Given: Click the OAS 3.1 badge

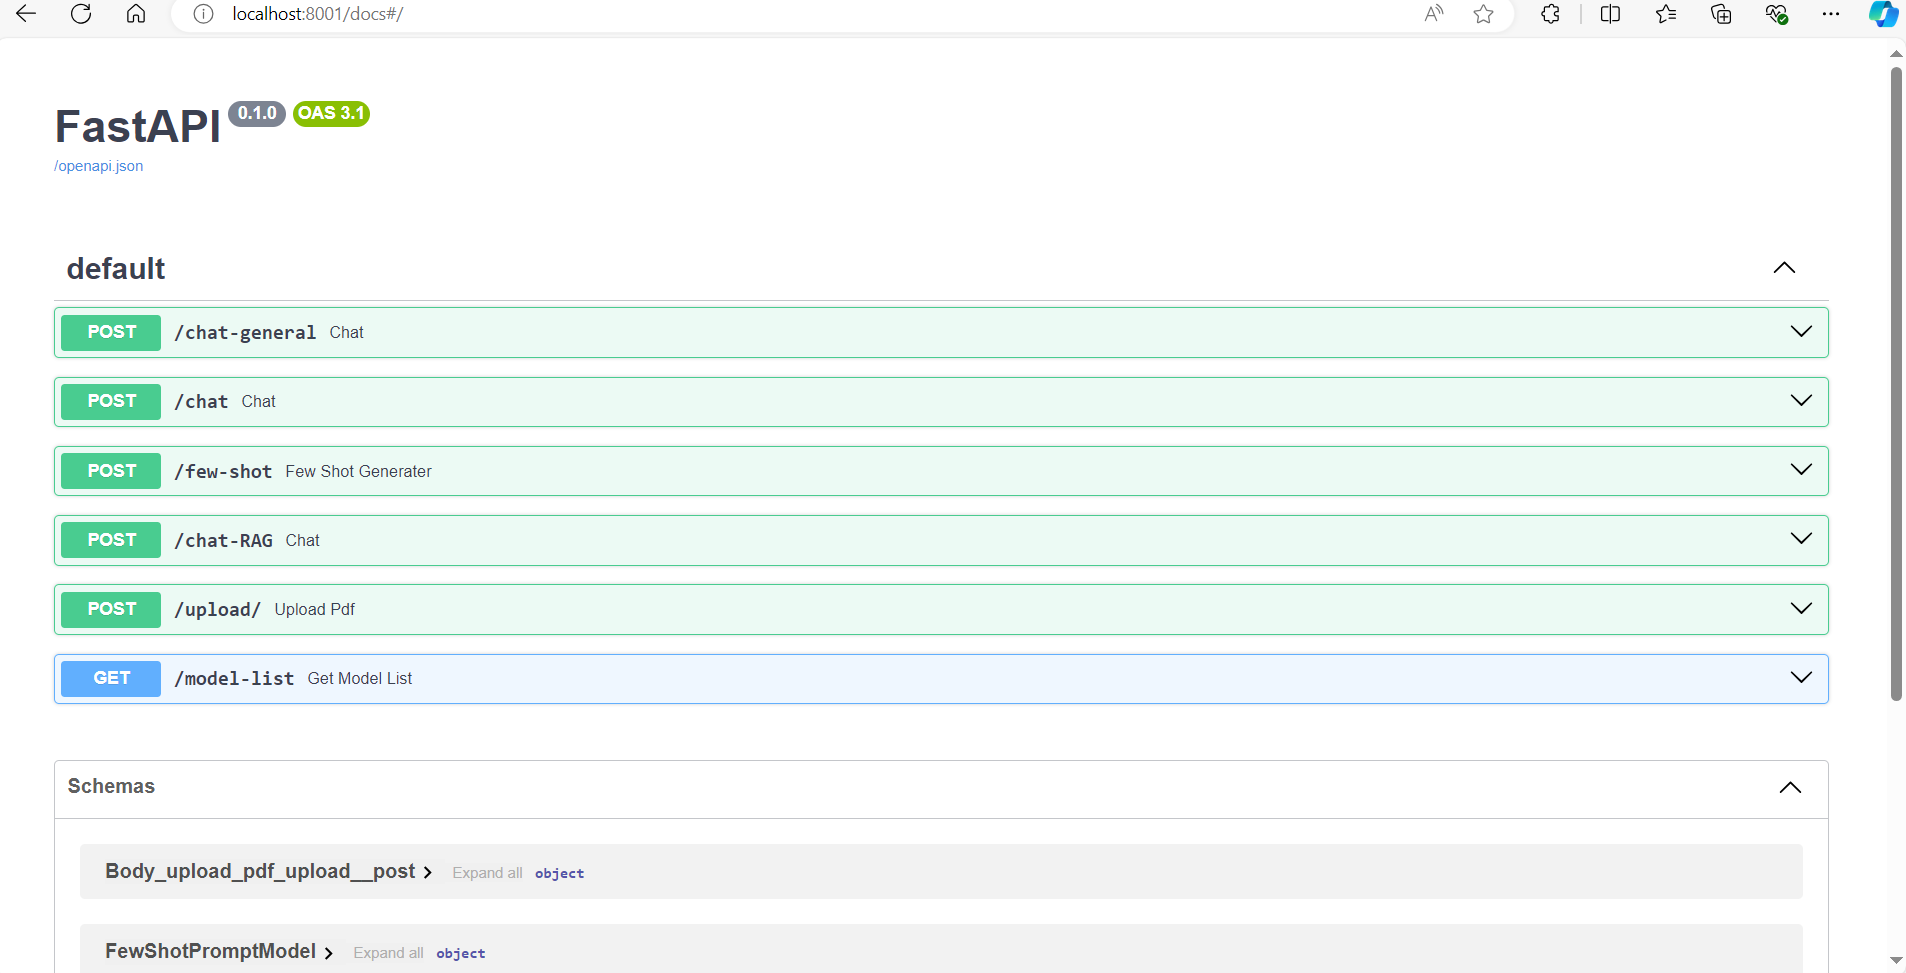Looking at the screenshot, I should tap(331, 114).
